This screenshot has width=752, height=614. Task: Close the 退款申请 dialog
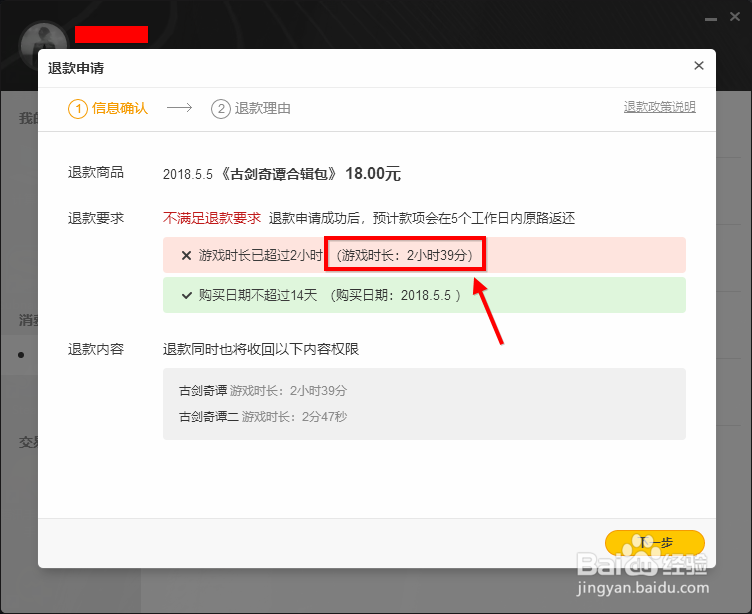click(699, 66)
